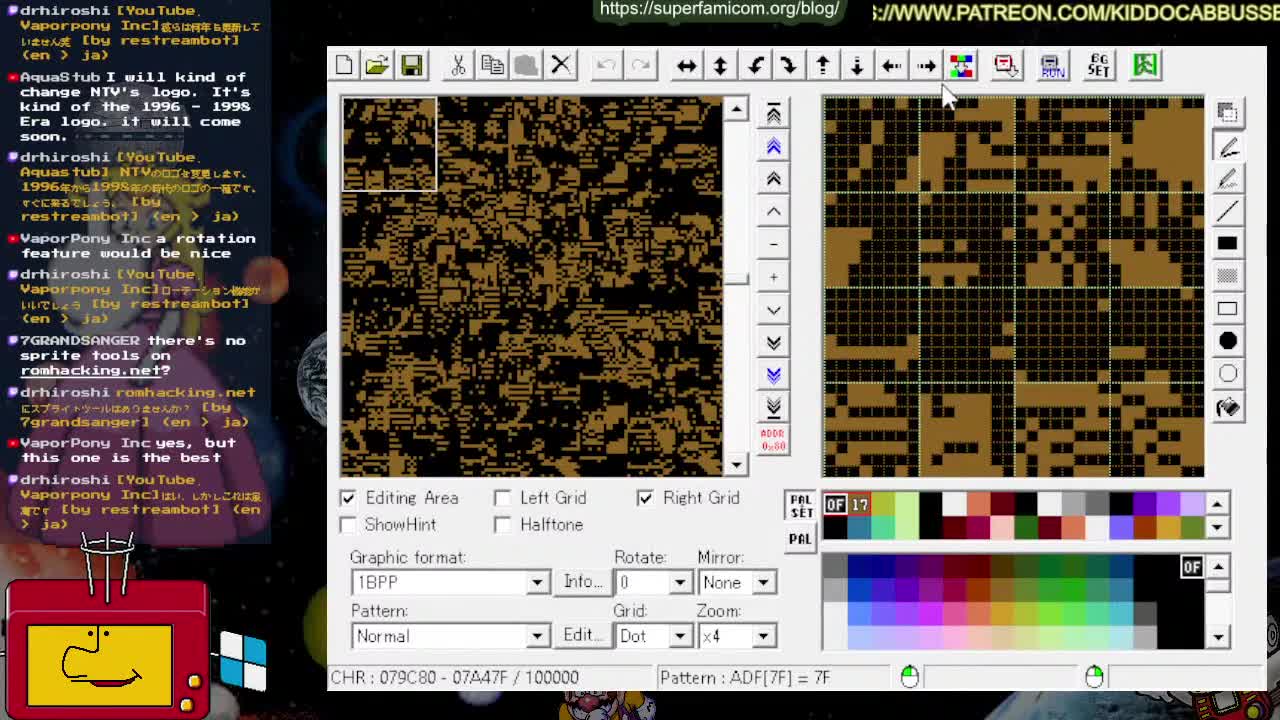Select the hollow circle tool
Viewport: 1280px width, 720px height.
[1228, 374]
